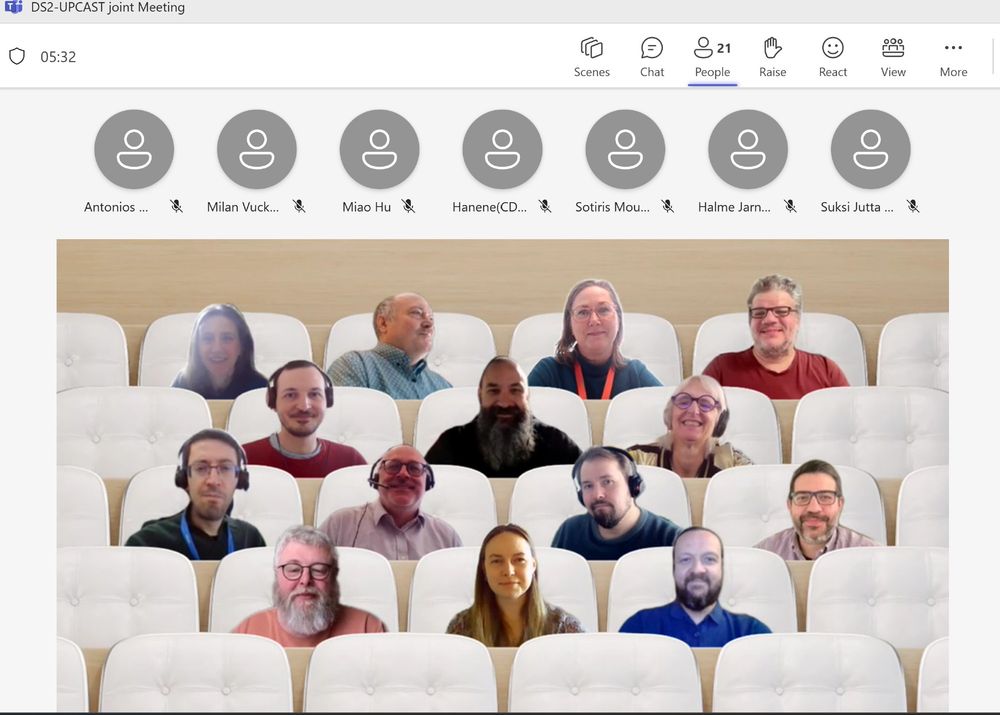Click the Suksi Jutta name label

[x=857, y=207]
